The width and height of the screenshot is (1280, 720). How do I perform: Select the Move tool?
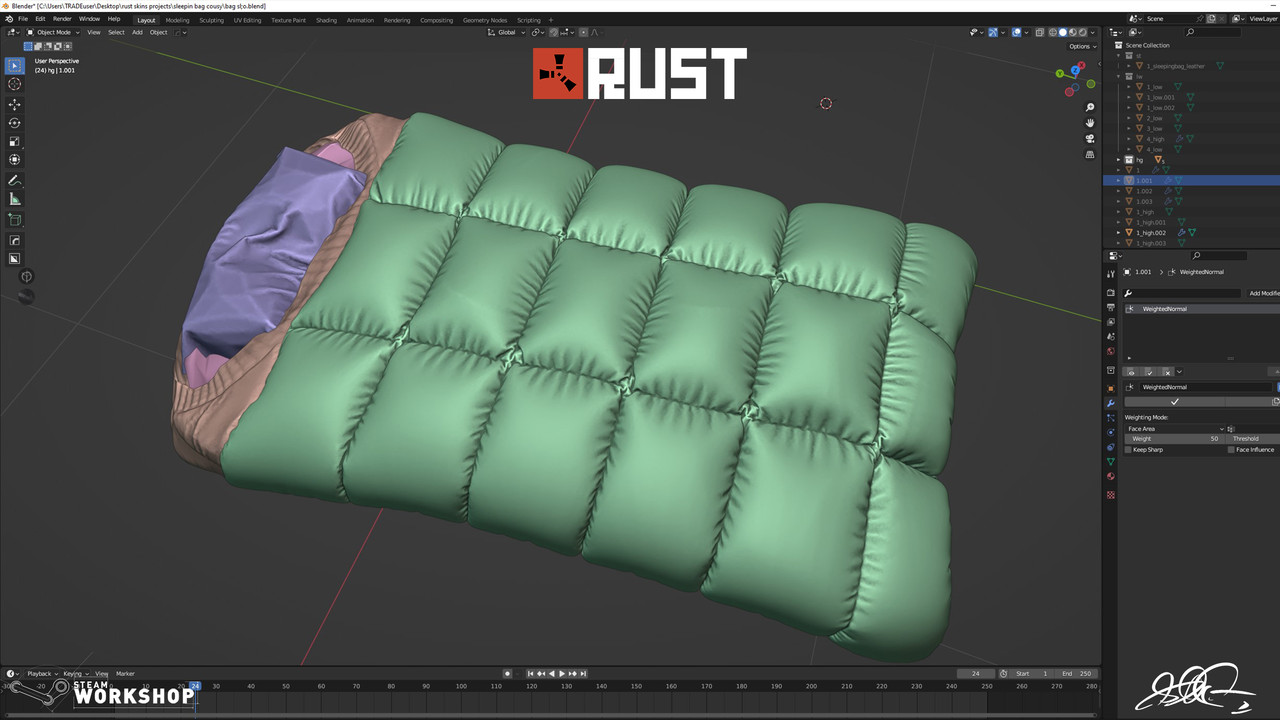click(15, 104)
